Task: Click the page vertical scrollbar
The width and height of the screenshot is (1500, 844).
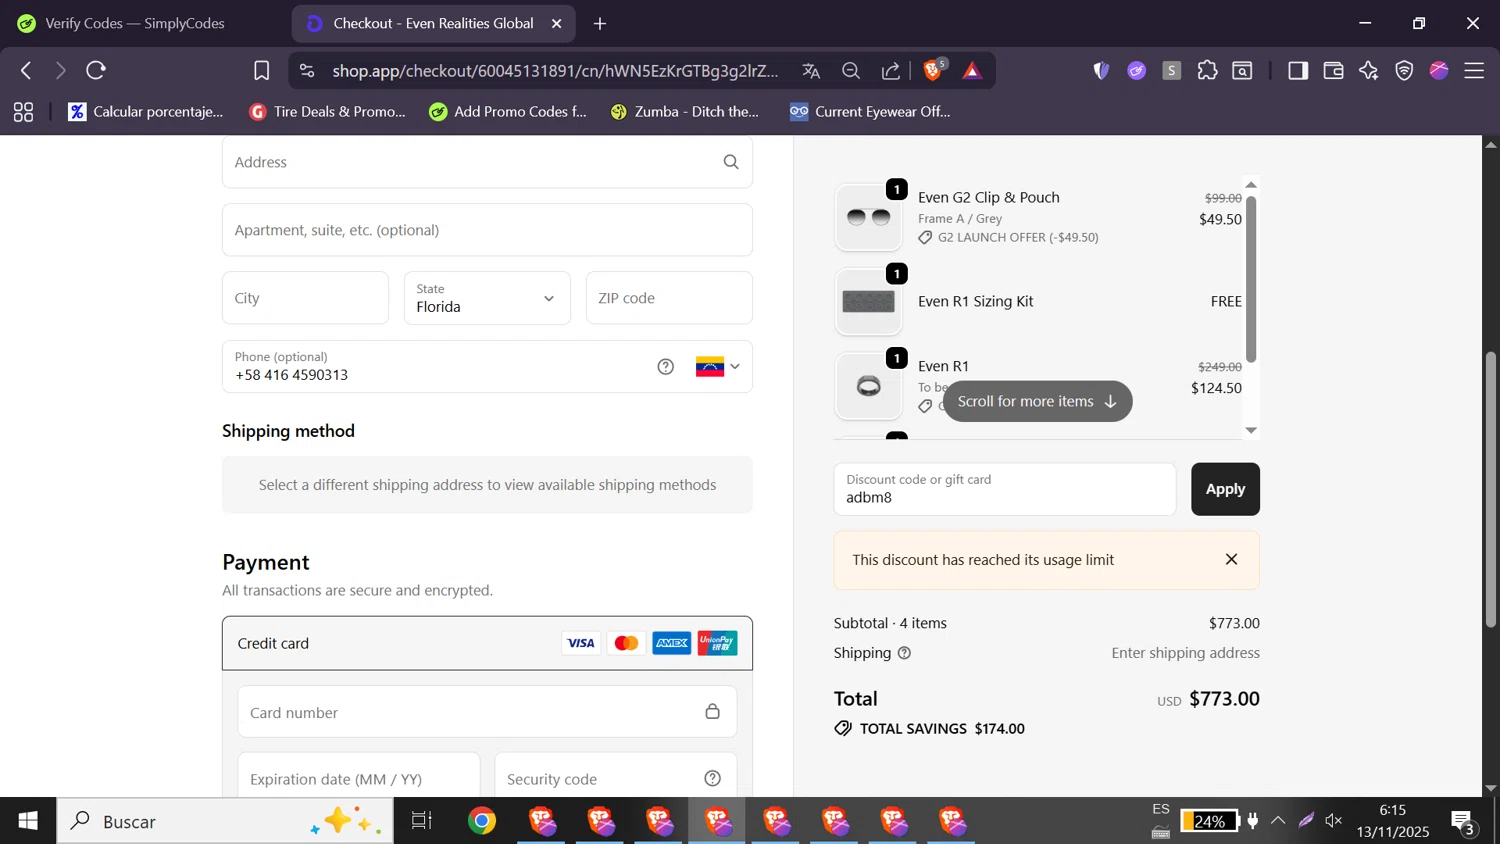Action: (x=1491, y=490)
